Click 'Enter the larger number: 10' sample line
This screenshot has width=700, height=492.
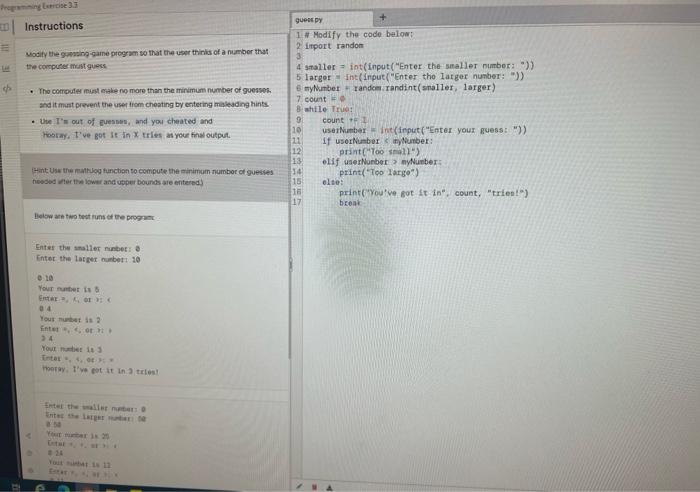88,259
